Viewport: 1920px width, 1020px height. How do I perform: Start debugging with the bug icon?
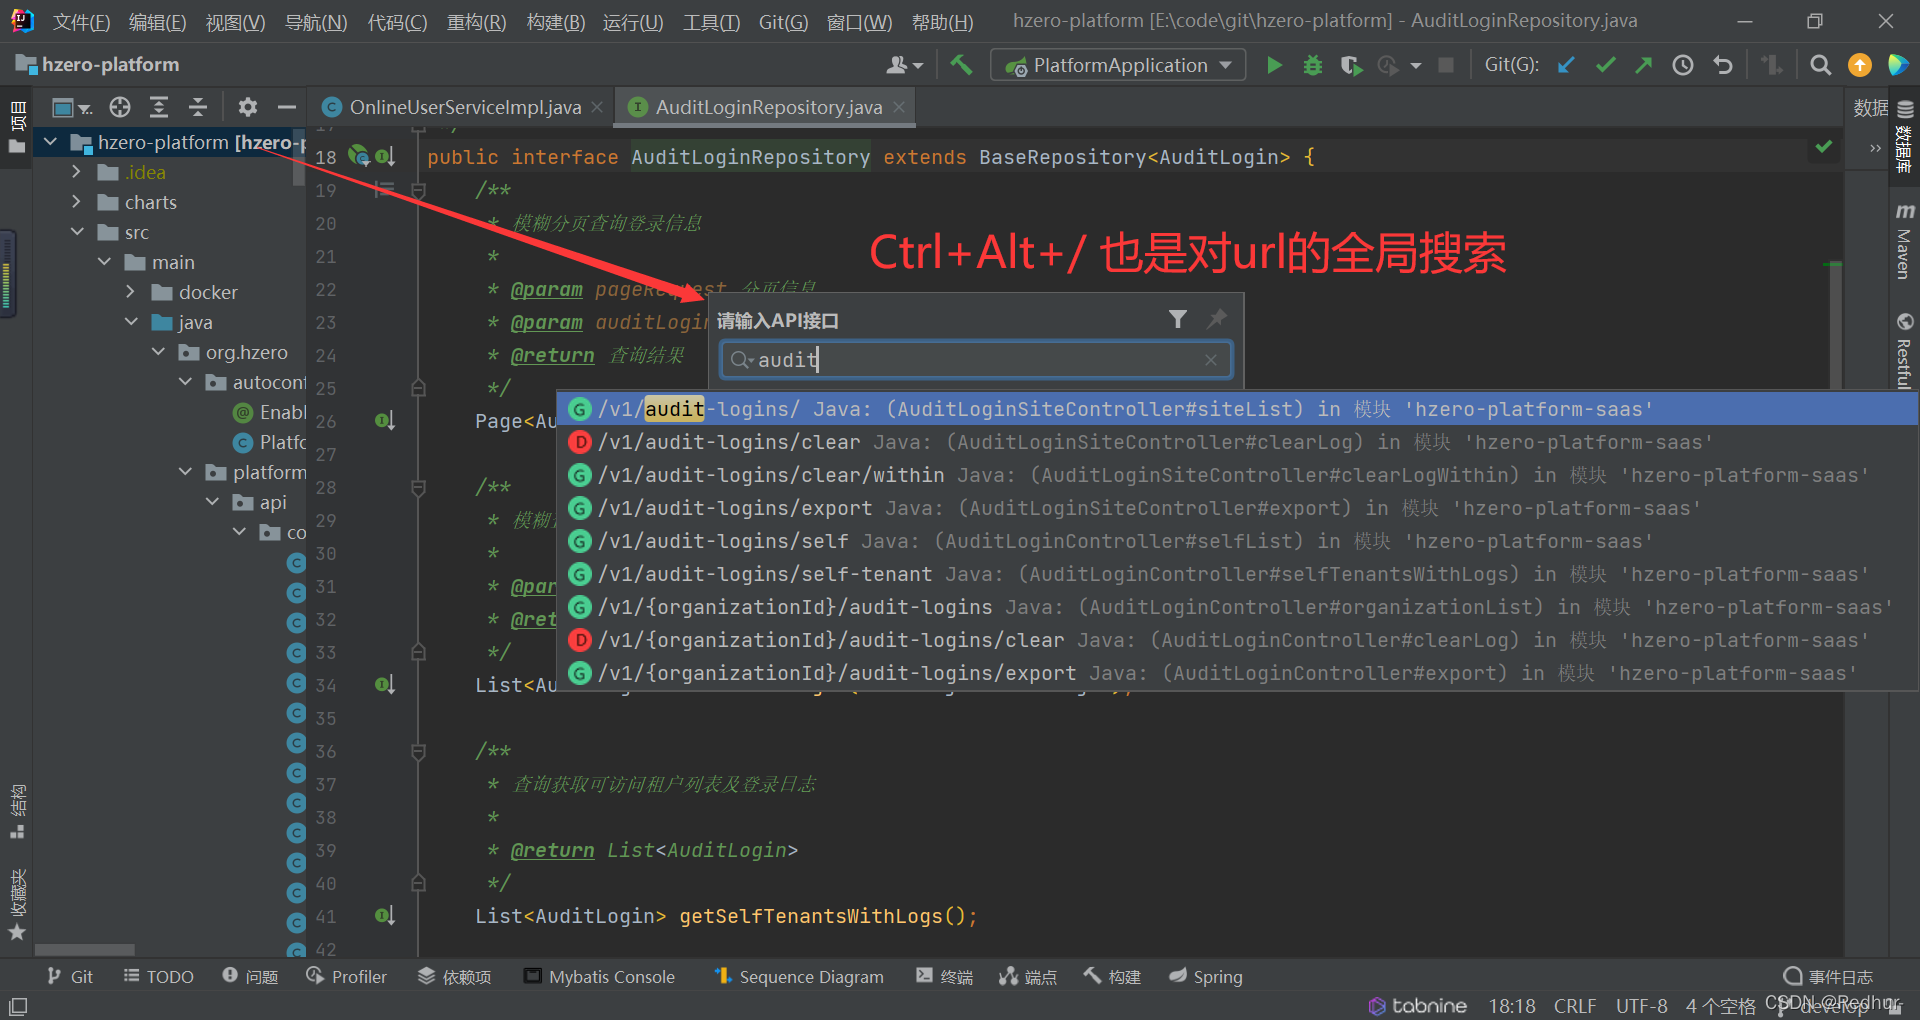(1313, 65)
